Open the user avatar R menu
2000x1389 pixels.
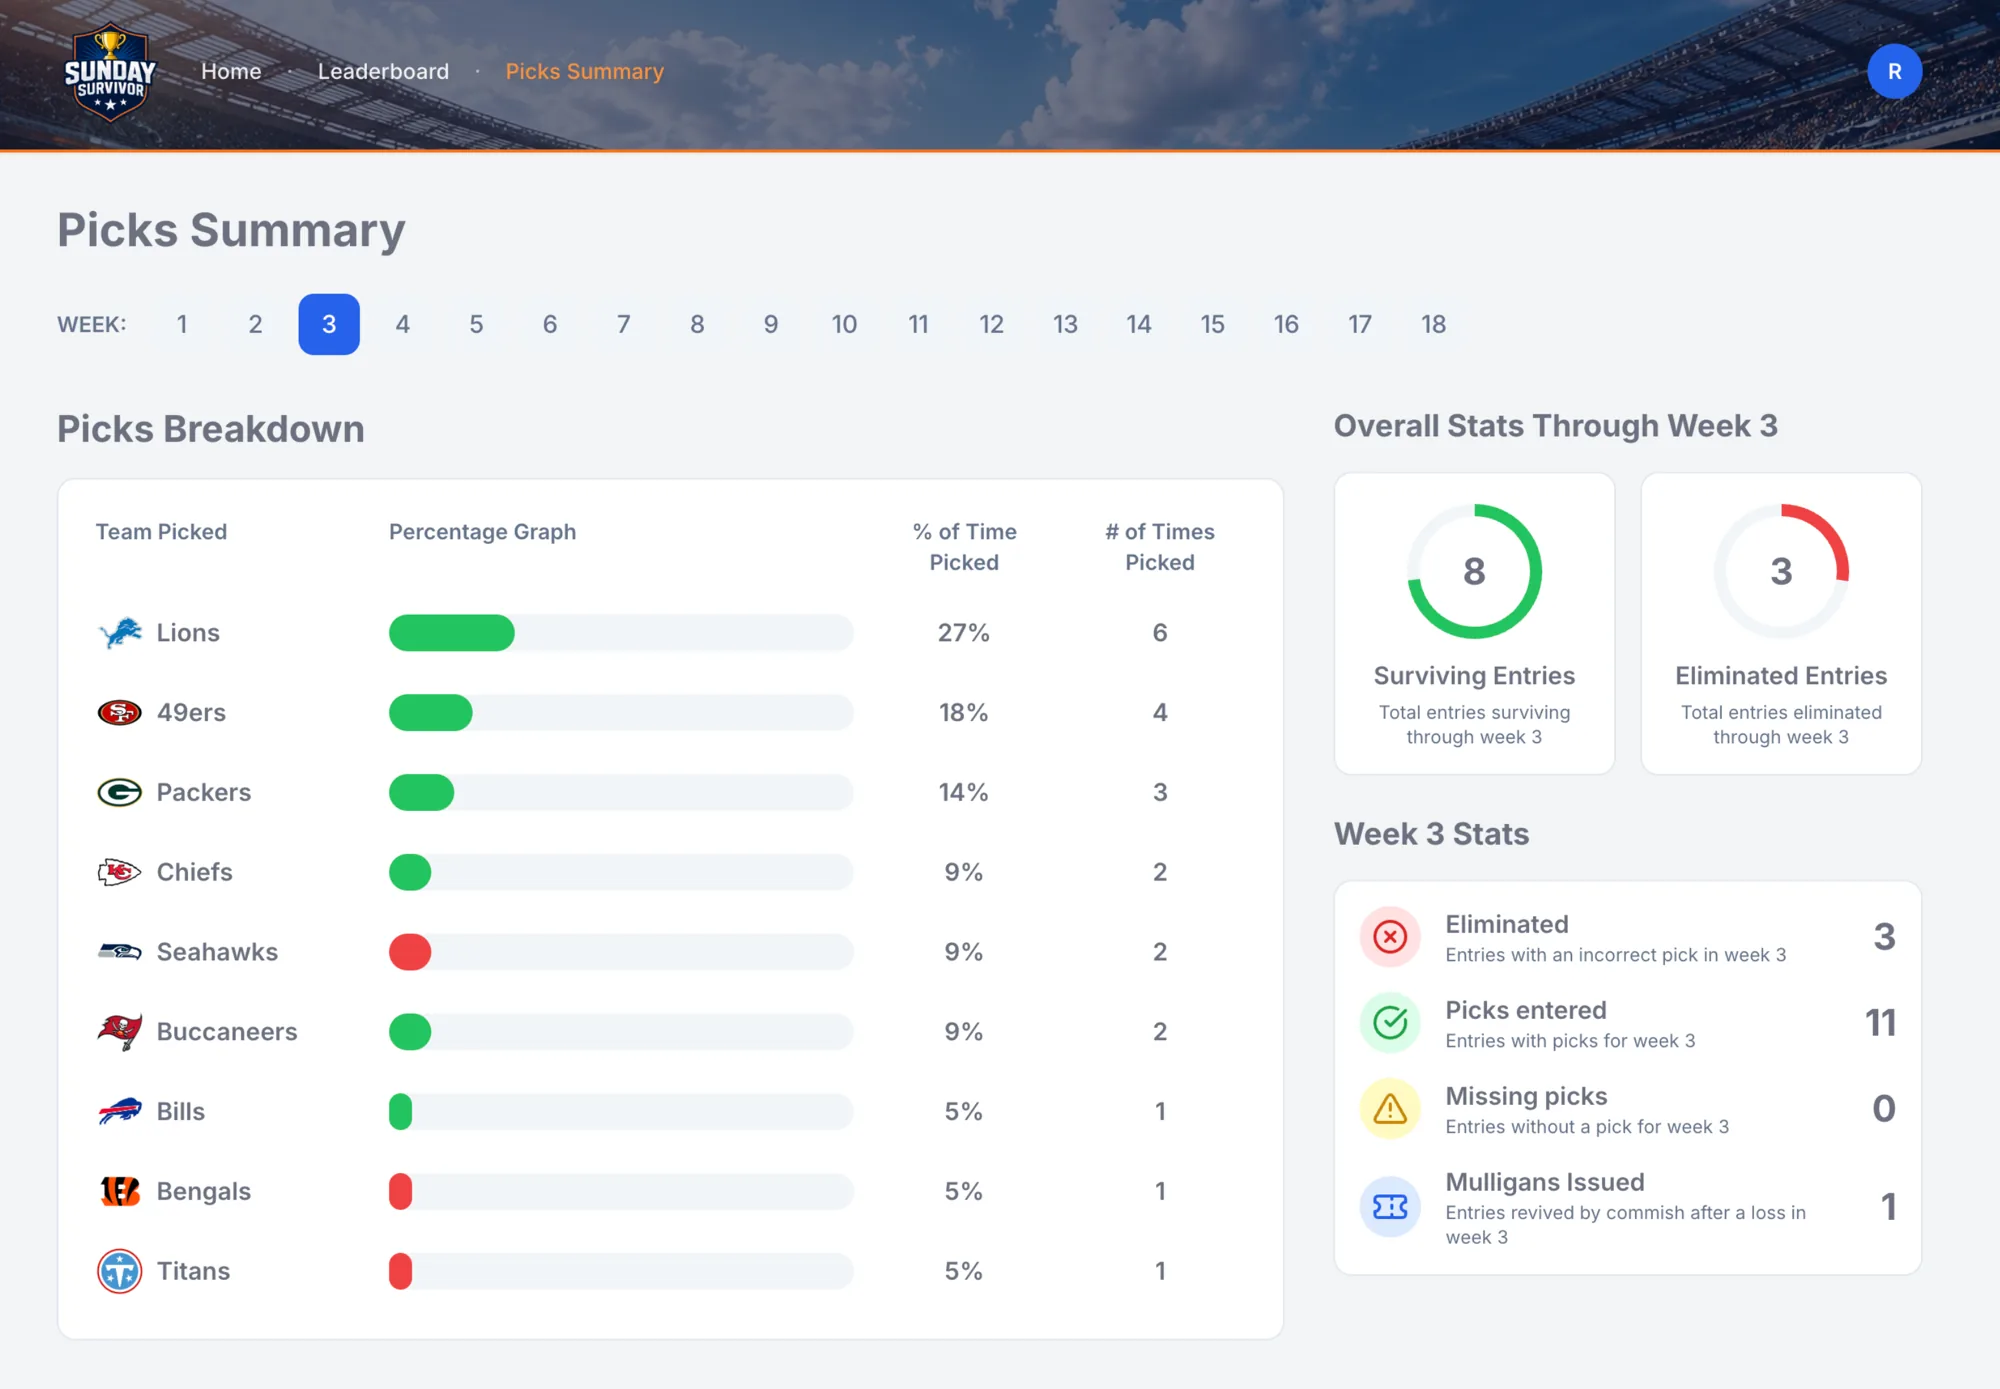(1894, 72)
